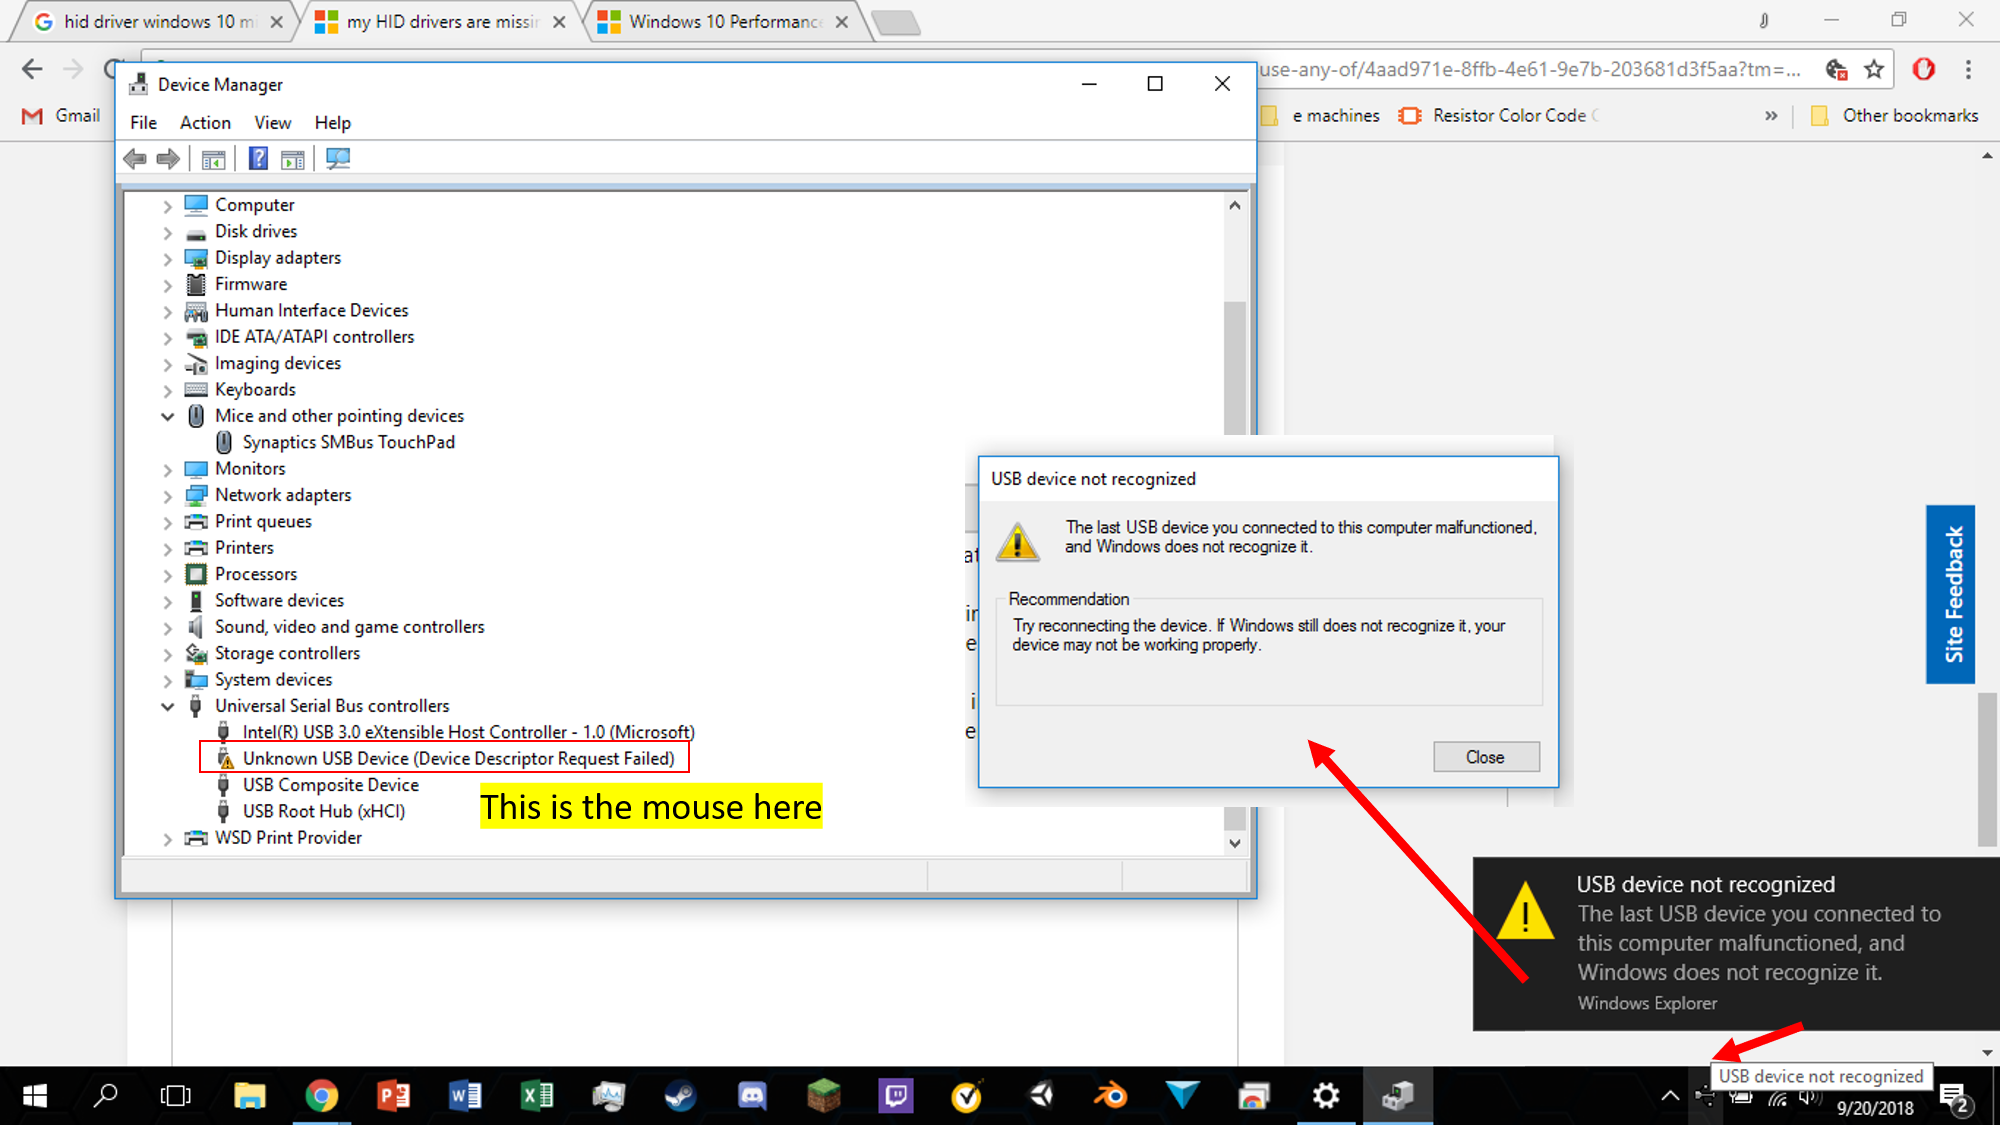Click the Opera extension icon in Chrome

1923,69
